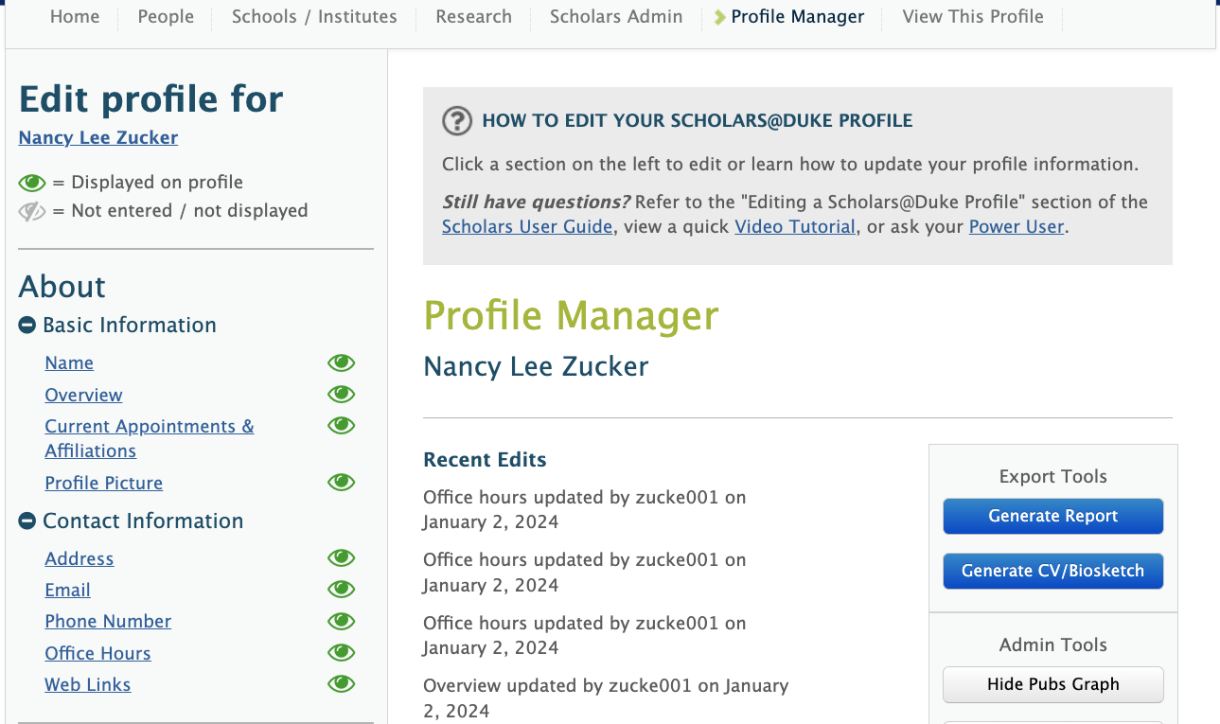Image resolution: width=1220 pixels, height=724 pixels.
Task: Edit the Email section
Action: pyautogui.click(x=67, y=590)
